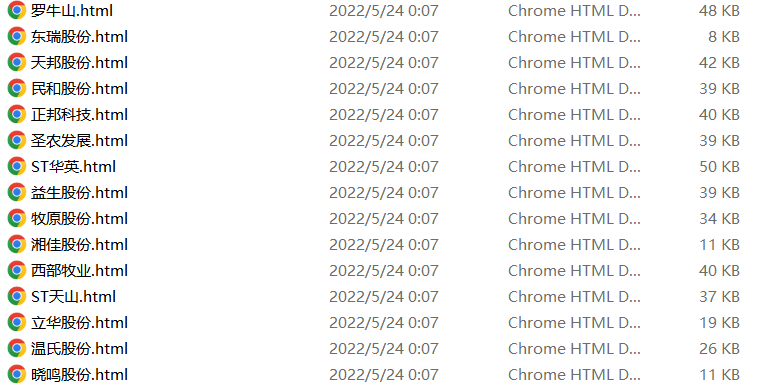
Task: Select the icon for 民和股份.html
Action: (17, 88)
